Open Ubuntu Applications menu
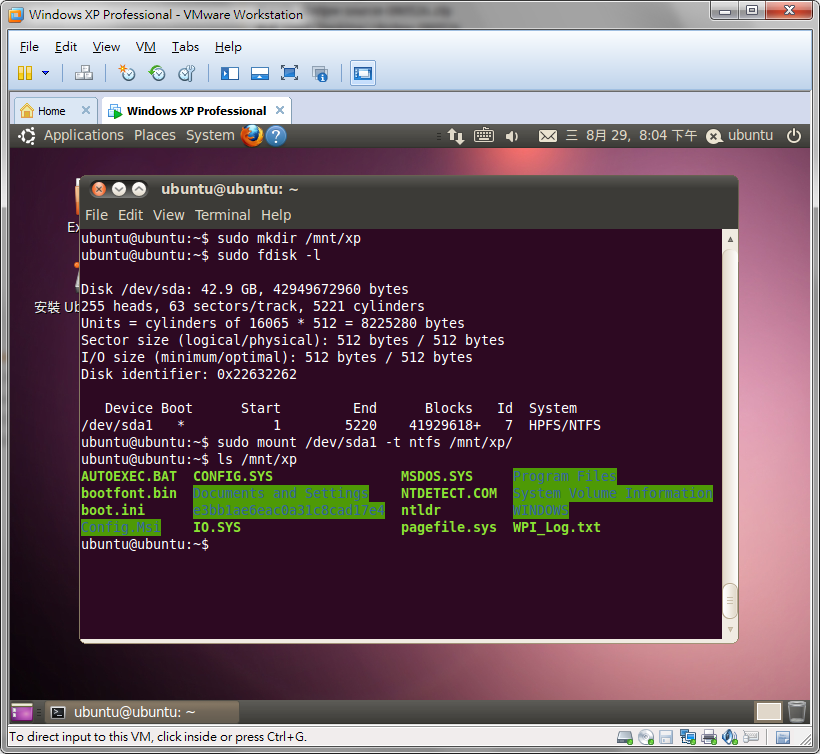 click(x=84, y=135)
